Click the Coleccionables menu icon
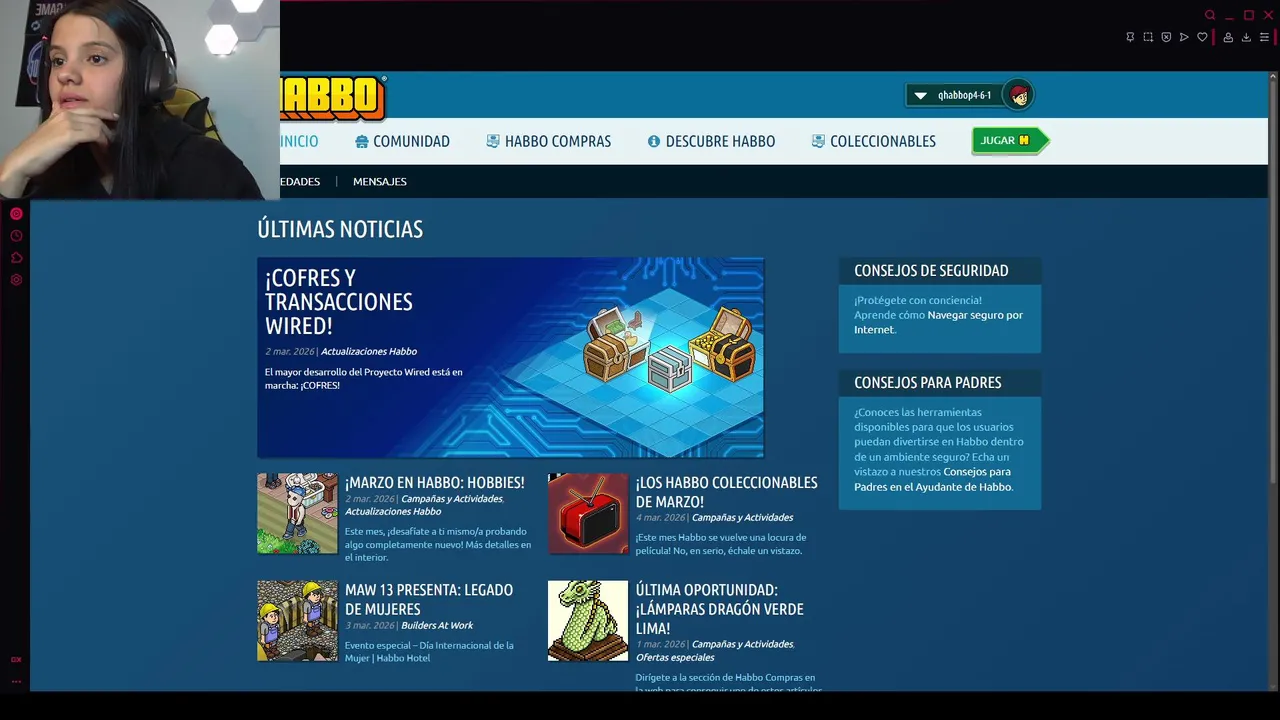Screen dimensions: 1280x720 (x=818, y=141)
